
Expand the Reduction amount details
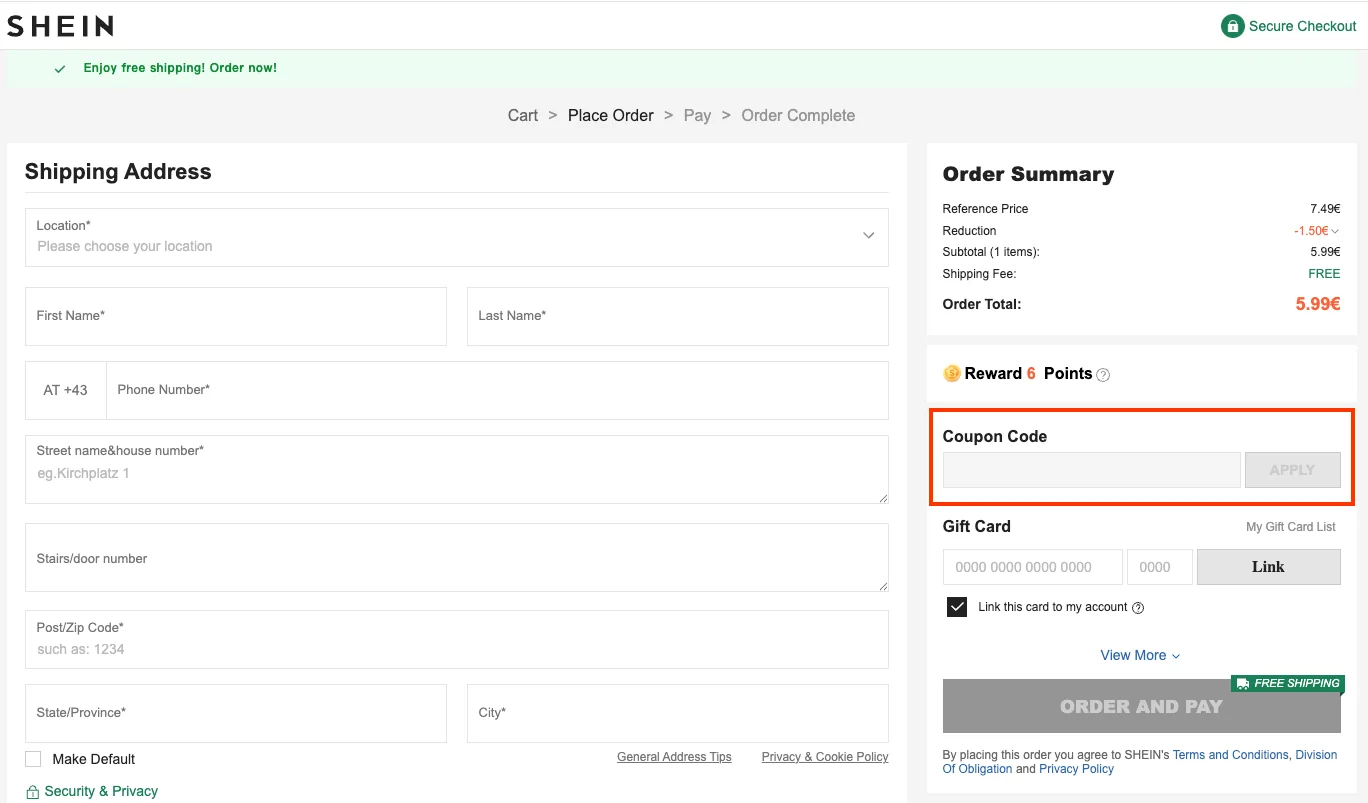tap(1334, 231)
